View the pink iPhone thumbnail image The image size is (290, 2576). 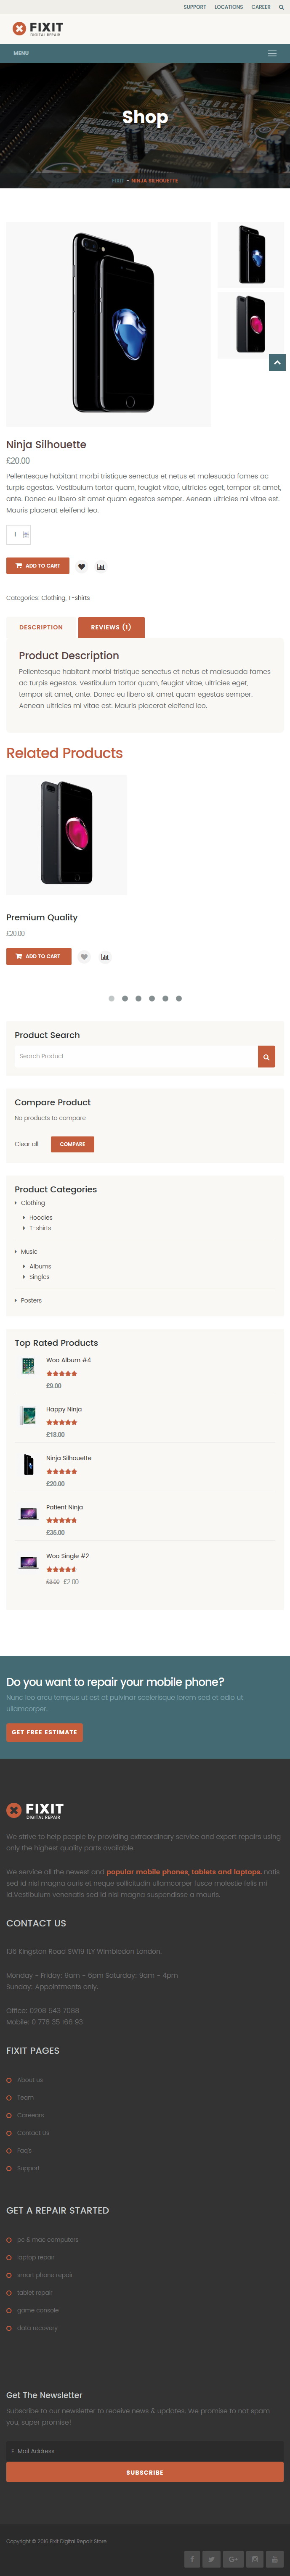pyautogui.click(x=251, y=324)
